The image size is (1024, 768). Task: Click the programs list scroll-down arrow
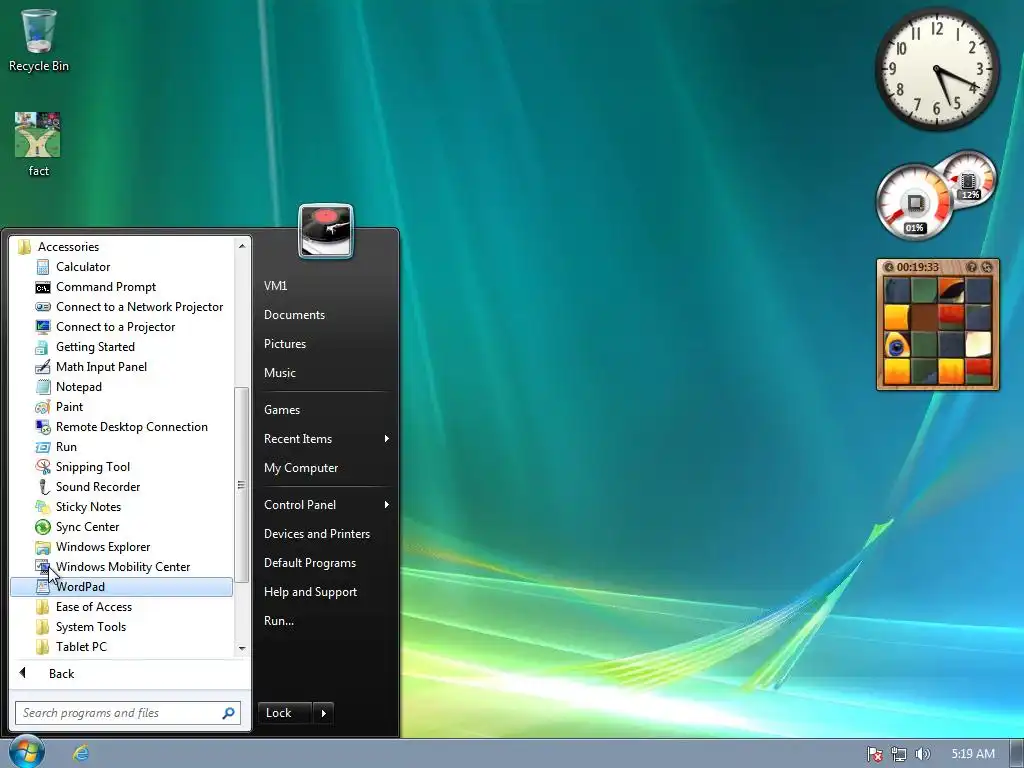(x=242, y=648)
